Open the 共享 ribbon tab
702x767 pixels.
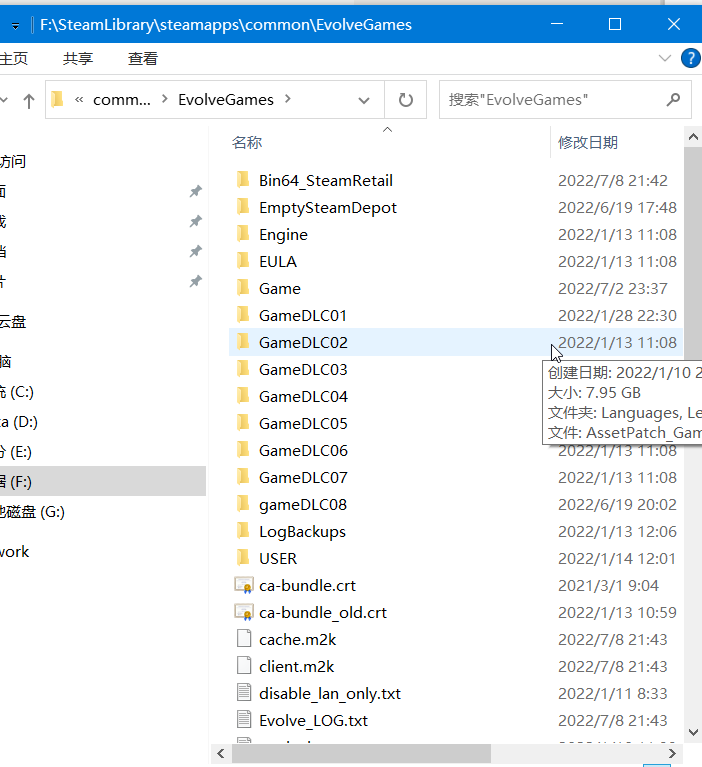coord(78,59)
